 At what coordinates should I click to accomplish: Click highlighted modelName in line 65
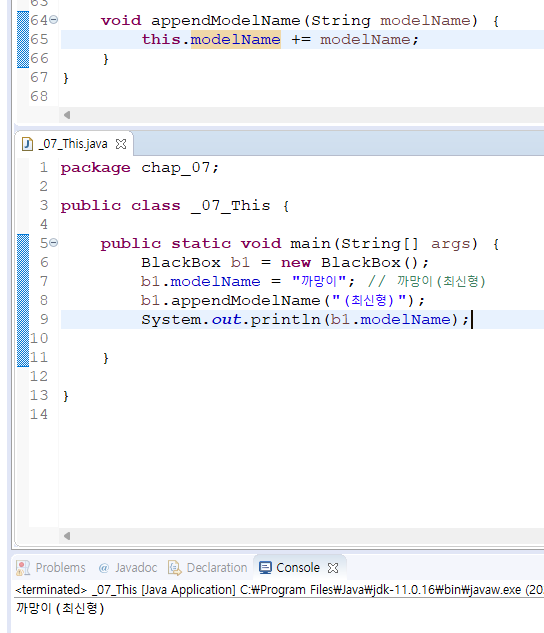236,39
